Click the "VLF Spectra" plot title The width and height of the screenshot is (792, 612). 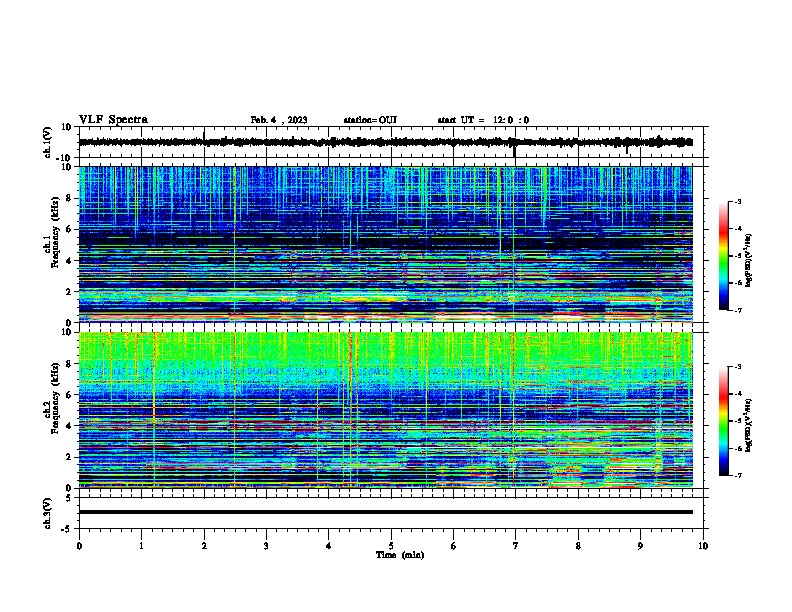113,120
